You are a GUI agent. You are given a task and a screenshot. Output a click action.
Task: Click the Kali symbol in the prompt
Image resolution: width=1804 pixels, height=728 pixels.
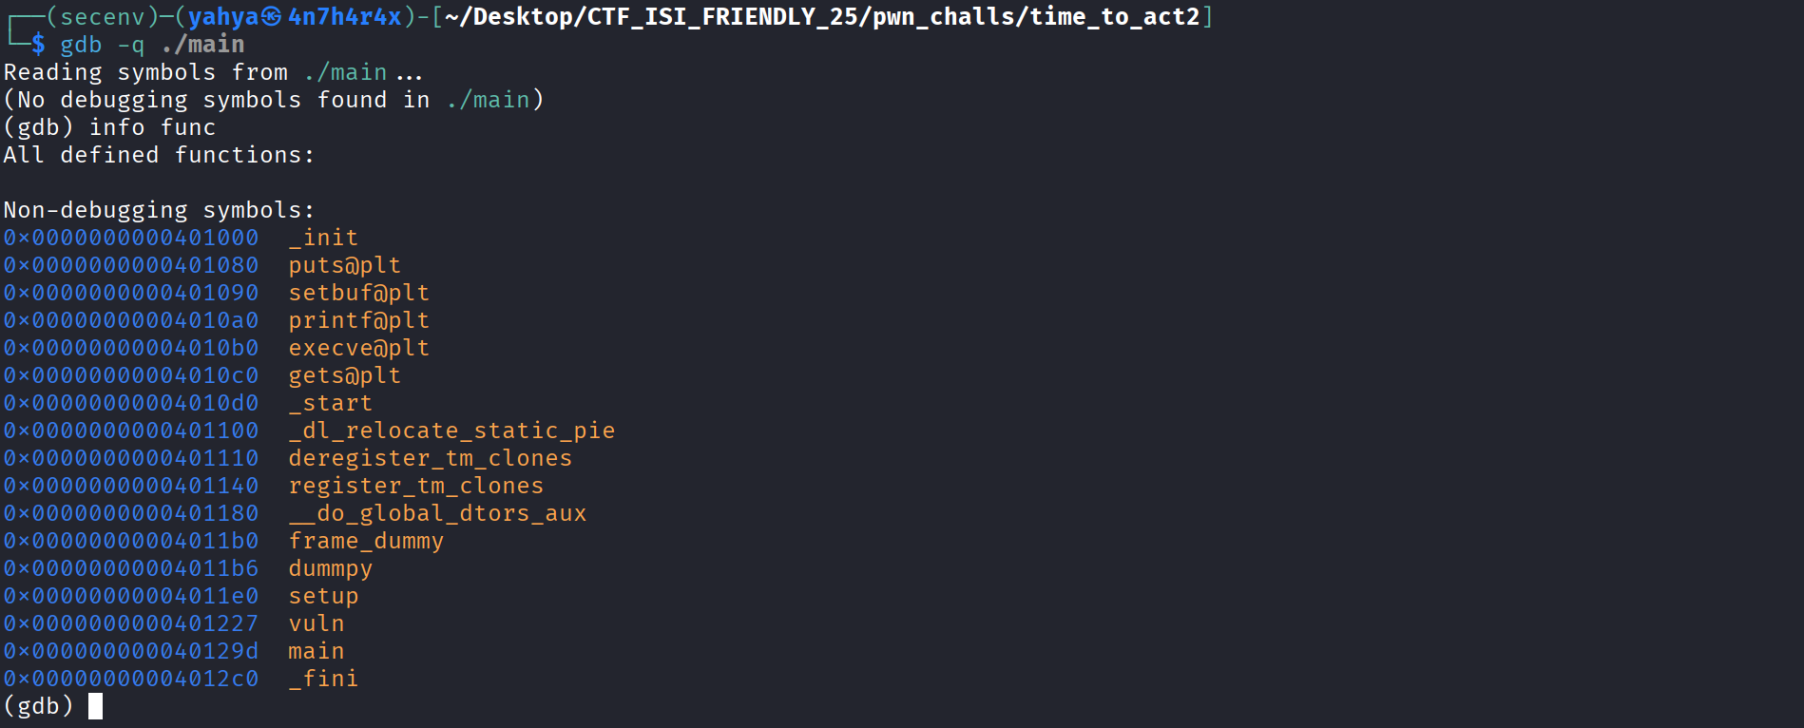point(272,17)
